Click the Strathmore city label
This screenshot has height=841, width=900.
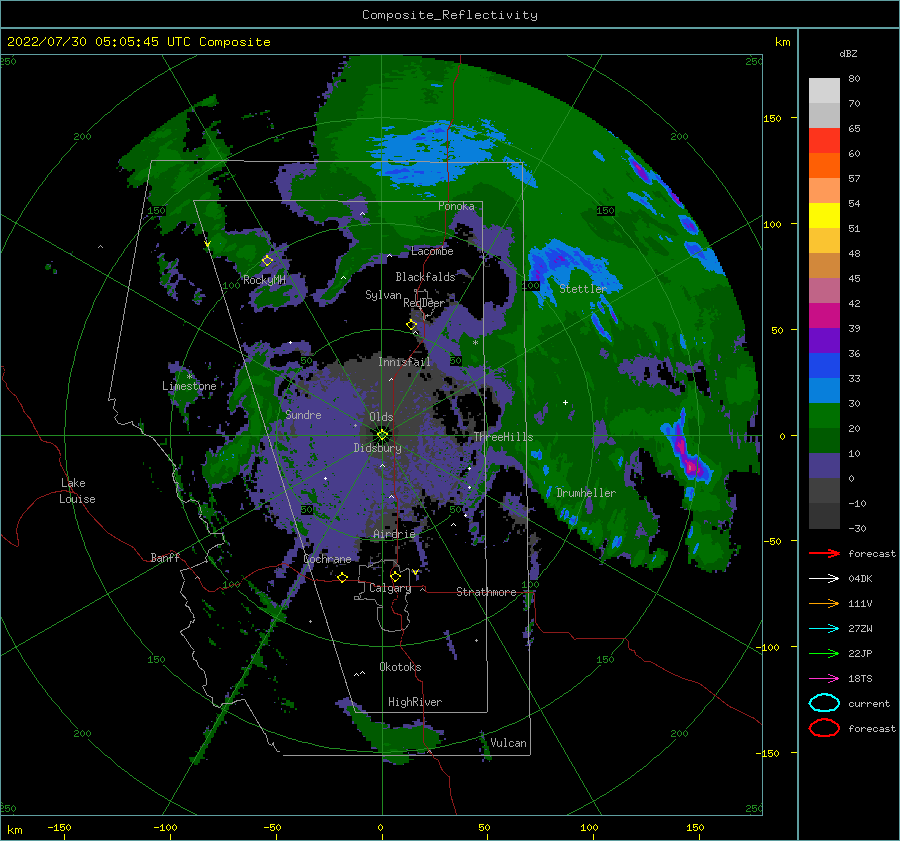click(x=486, y=592)
